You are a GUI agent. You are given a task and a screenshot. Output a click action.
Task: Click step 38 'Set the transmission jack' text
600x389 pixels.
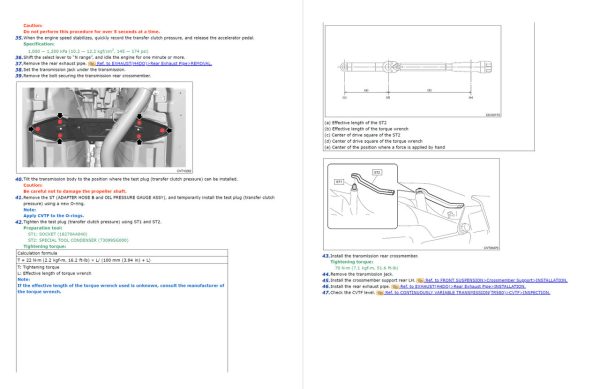(74, 70)
